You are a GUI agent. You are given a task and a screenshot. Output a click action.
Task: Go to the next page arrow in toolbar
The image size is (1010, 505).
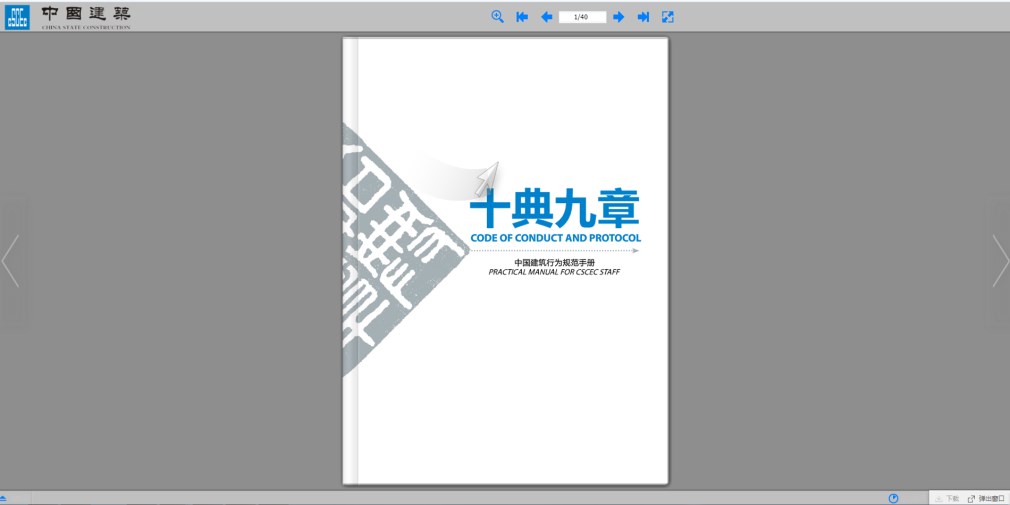(x=618, y=17)
